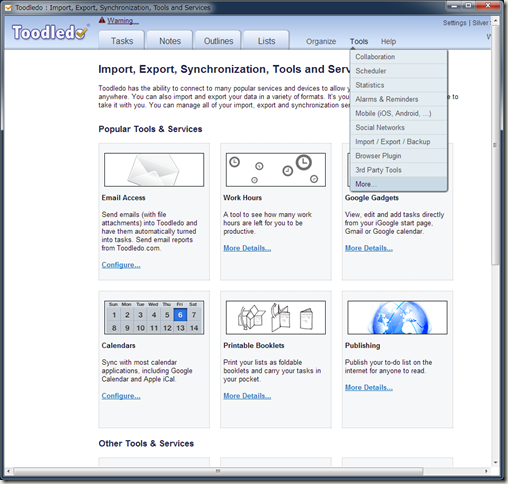Switch to the Notes tab

coord(170,41)
